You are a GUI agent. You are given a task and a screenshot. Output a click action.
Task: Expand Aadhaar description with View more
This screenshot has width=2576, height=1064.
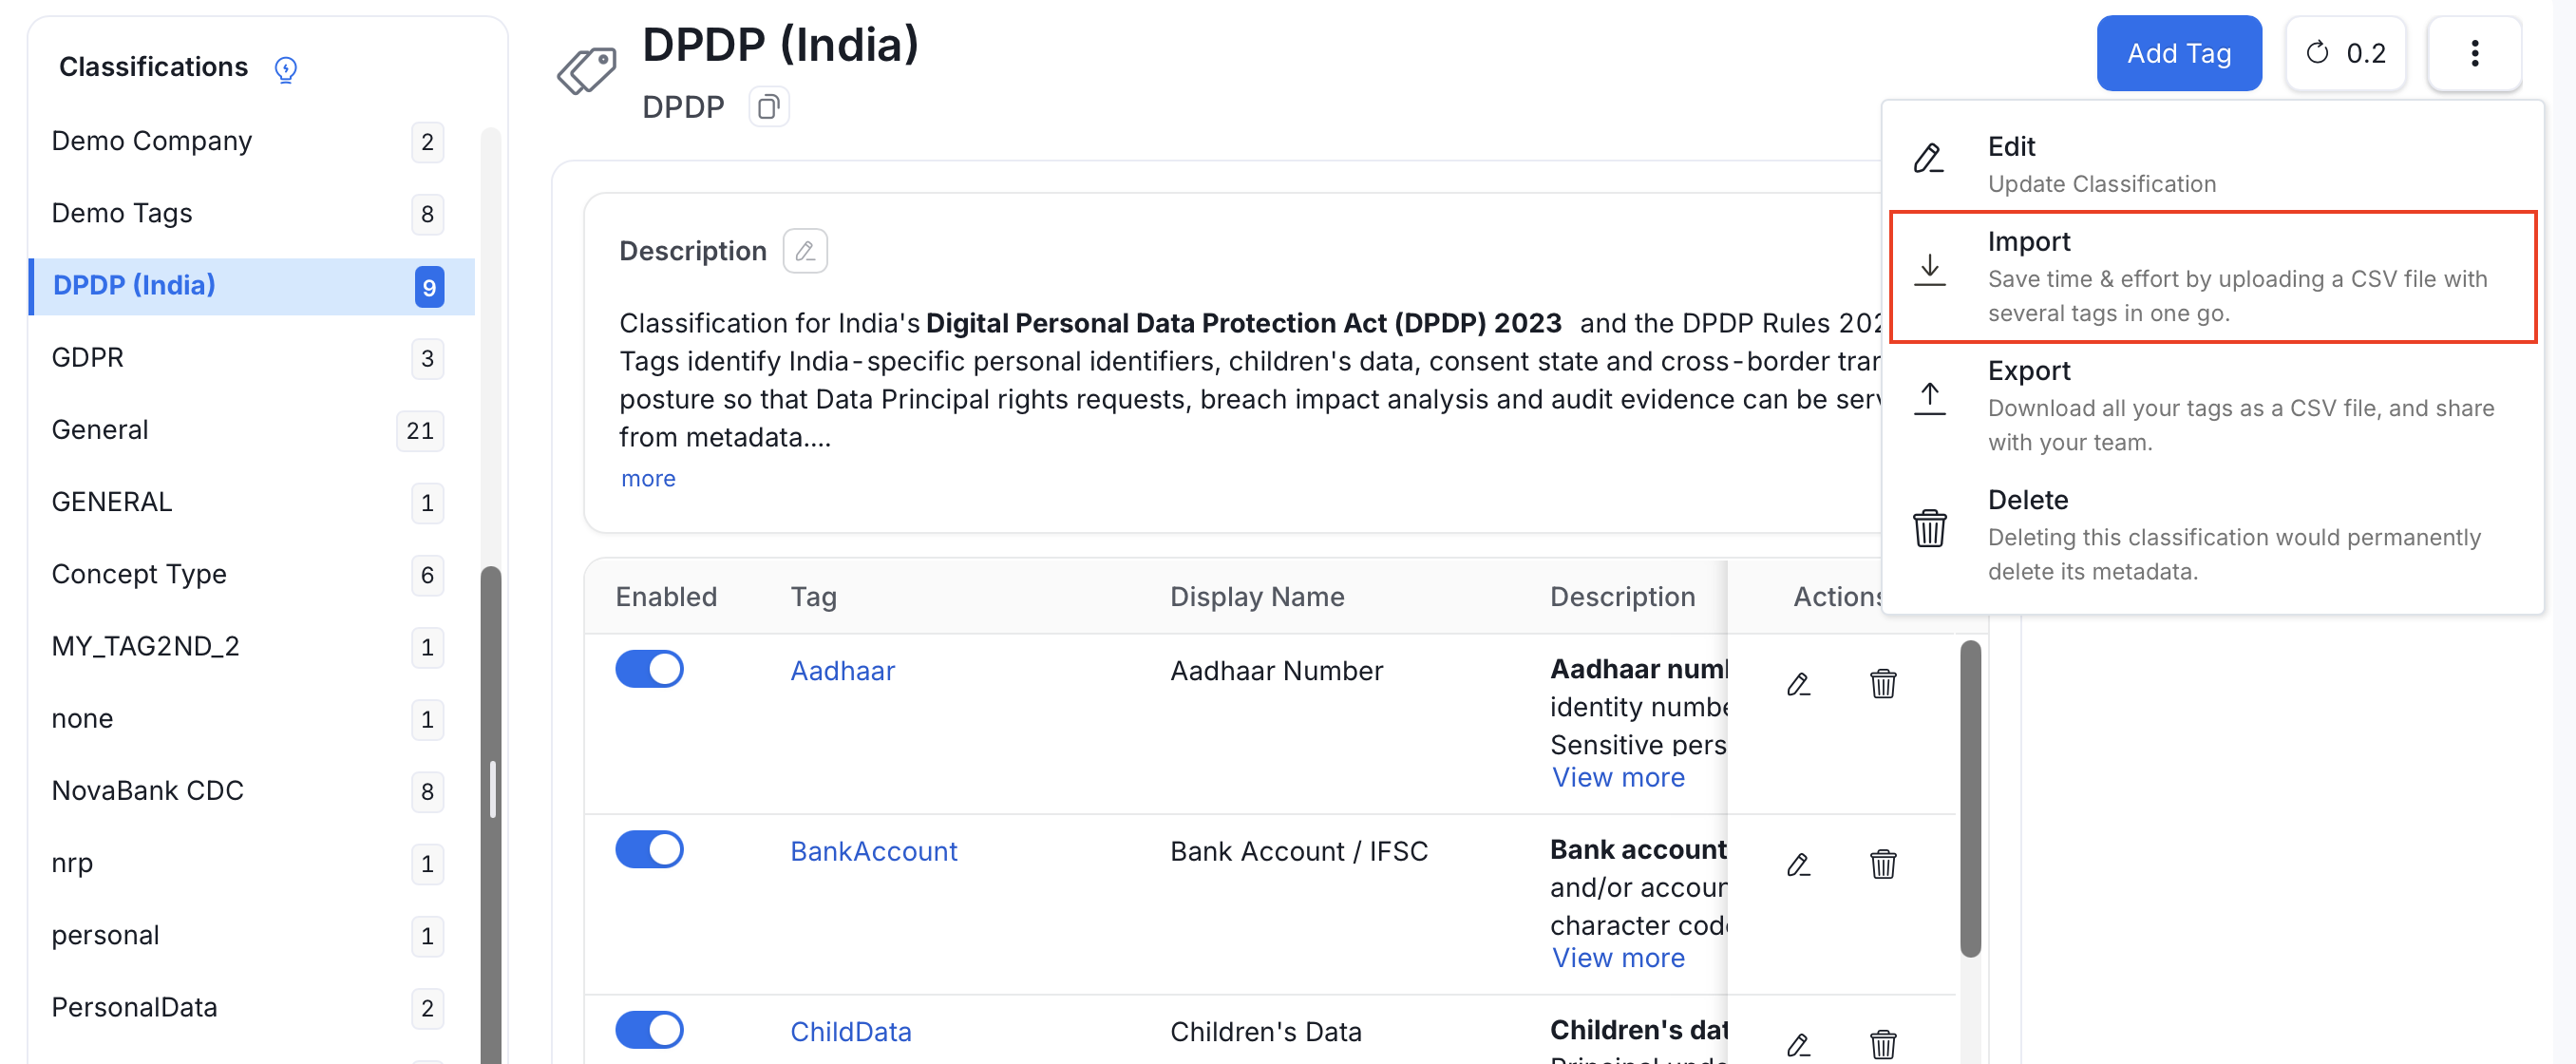click(1618, 777)
